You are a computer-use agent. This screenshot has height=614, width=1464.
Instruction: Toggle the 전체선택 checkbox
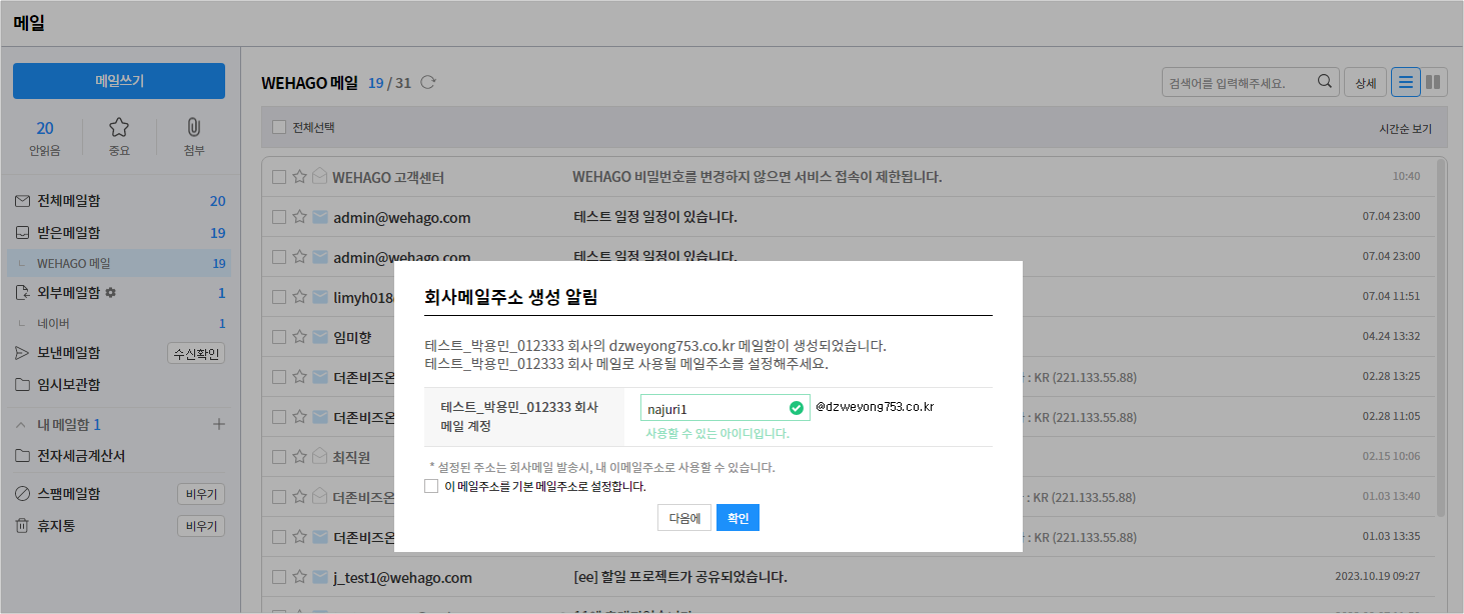[279, 128]
